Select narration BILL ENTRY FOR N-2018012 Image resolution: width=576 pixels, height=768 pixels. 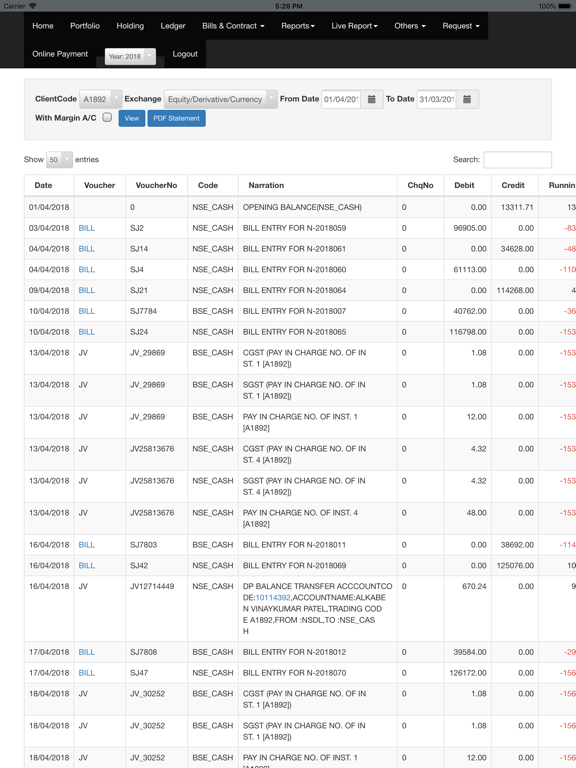click(x=294, y=652)
